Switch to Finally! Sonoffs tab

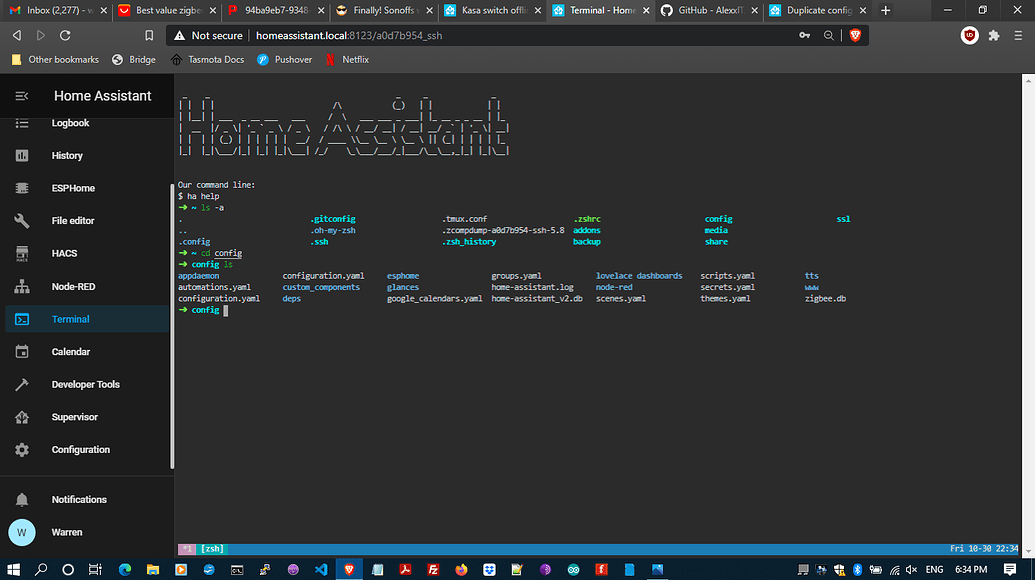pos(383,10)
